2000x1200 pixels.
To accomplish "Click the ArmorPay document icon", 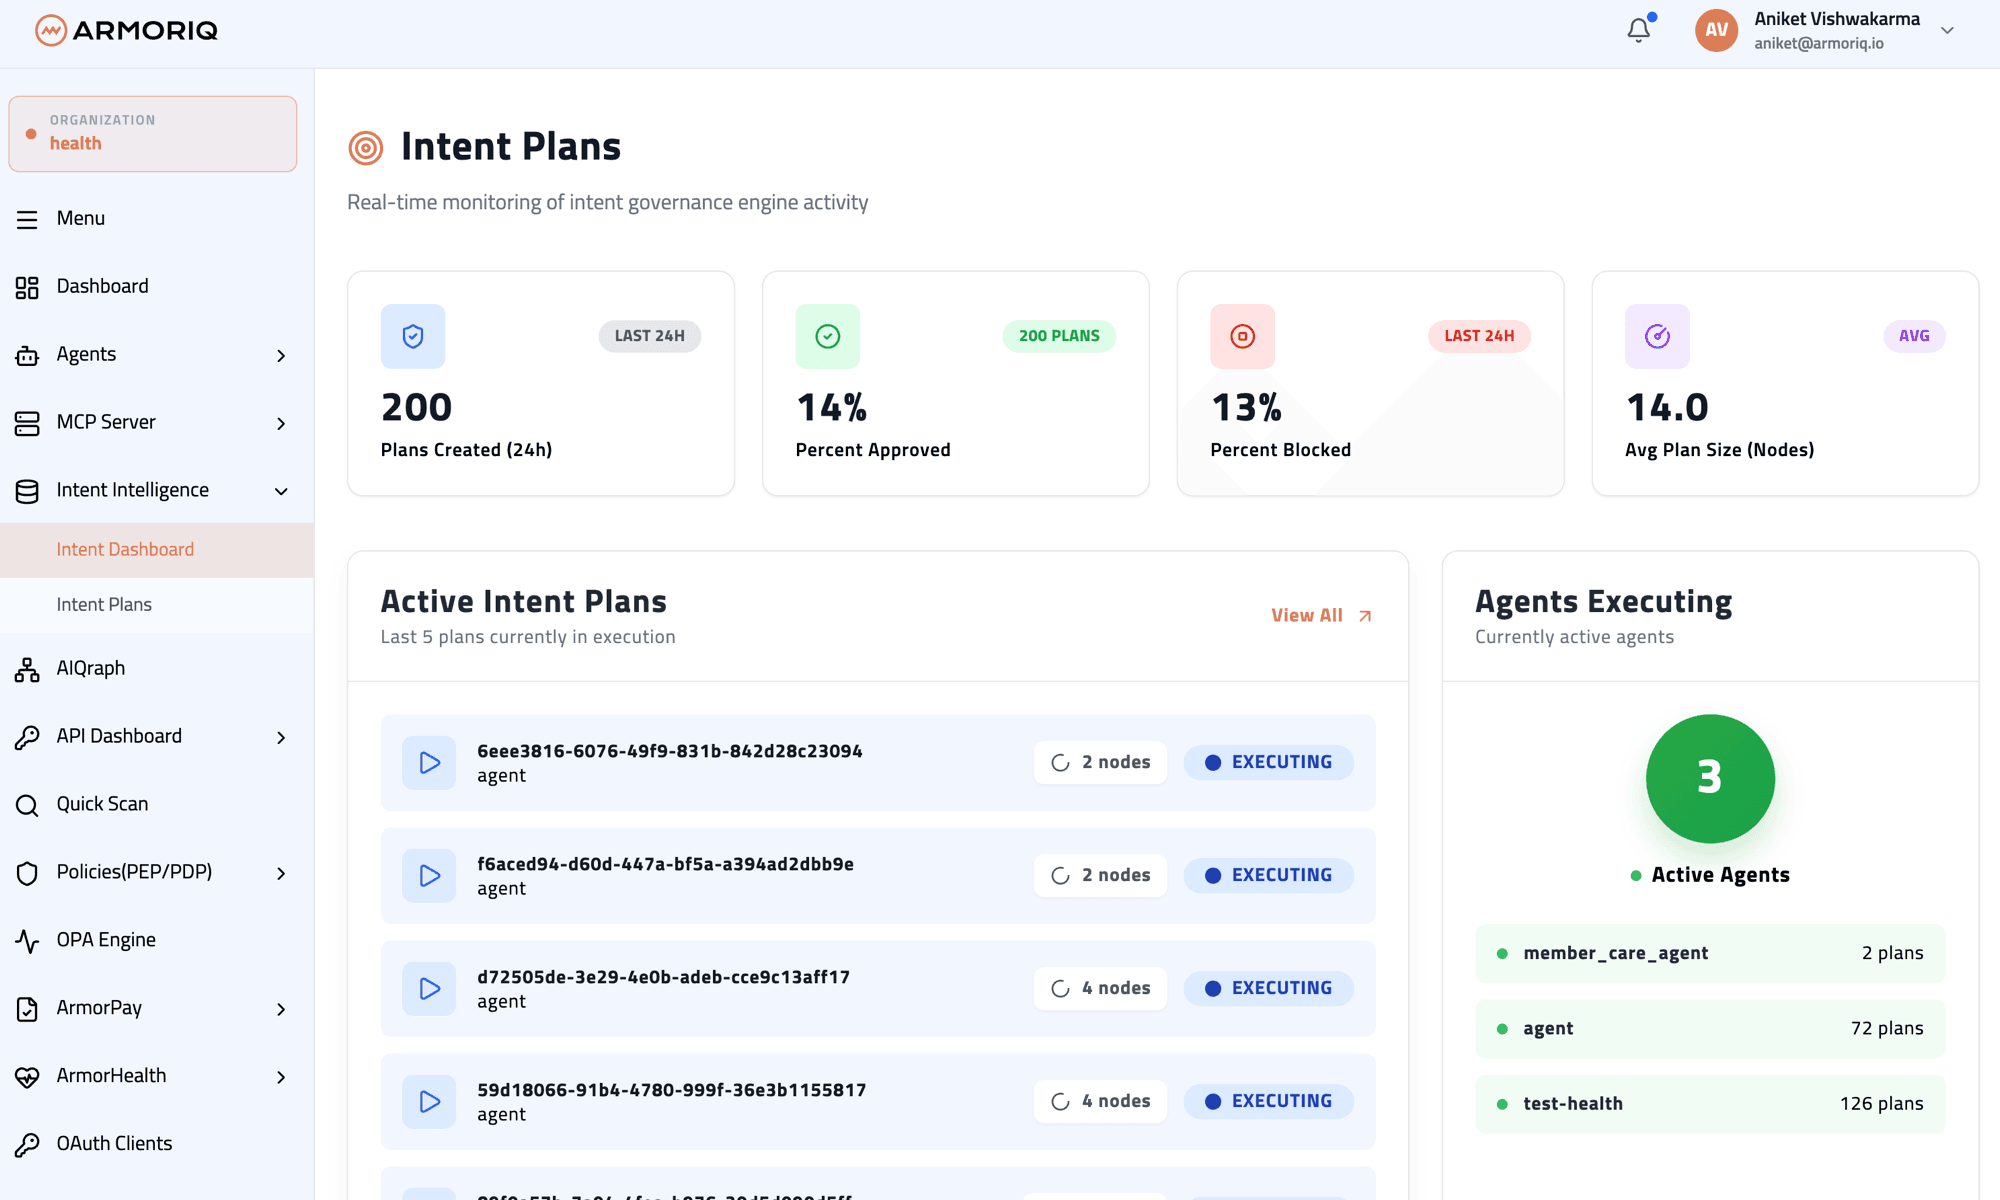I will (x=27, y=1009).
